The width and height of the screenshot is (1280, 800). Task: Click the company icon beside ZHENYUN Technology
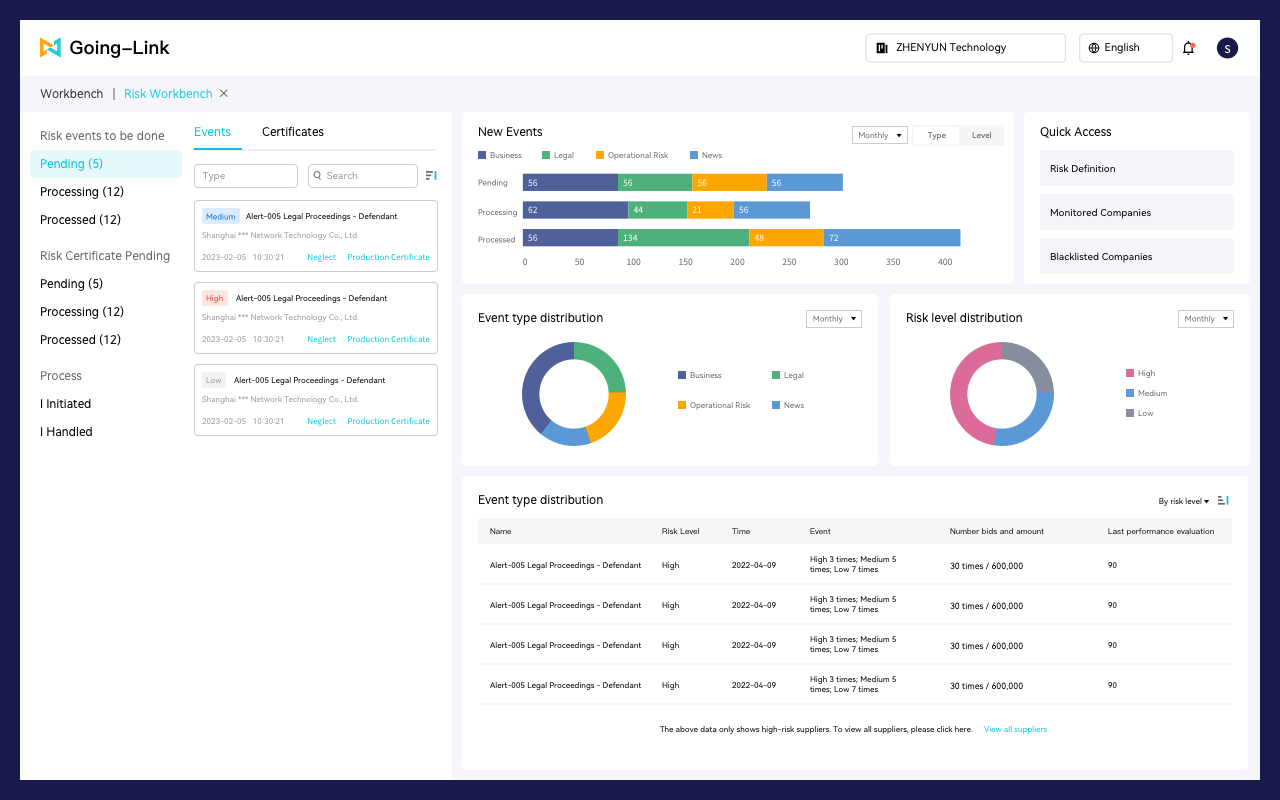click(x=882, y=48)
